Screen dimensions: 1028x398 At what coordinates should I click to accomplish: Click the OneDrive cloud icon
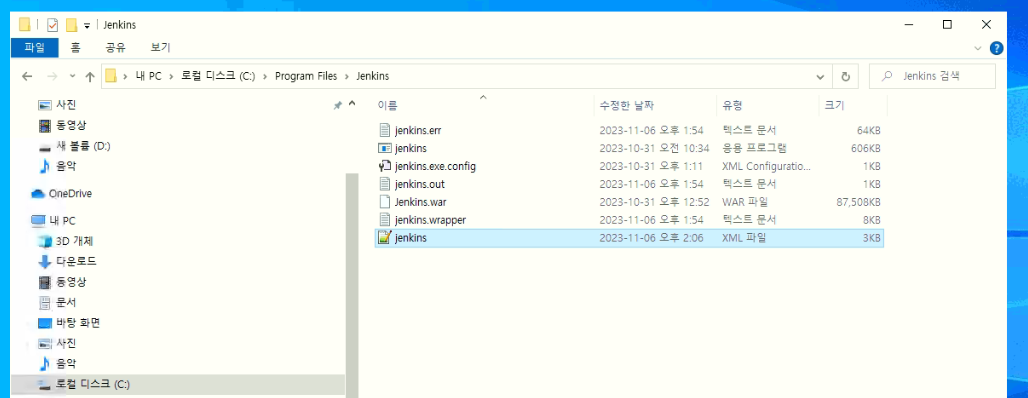38,193
